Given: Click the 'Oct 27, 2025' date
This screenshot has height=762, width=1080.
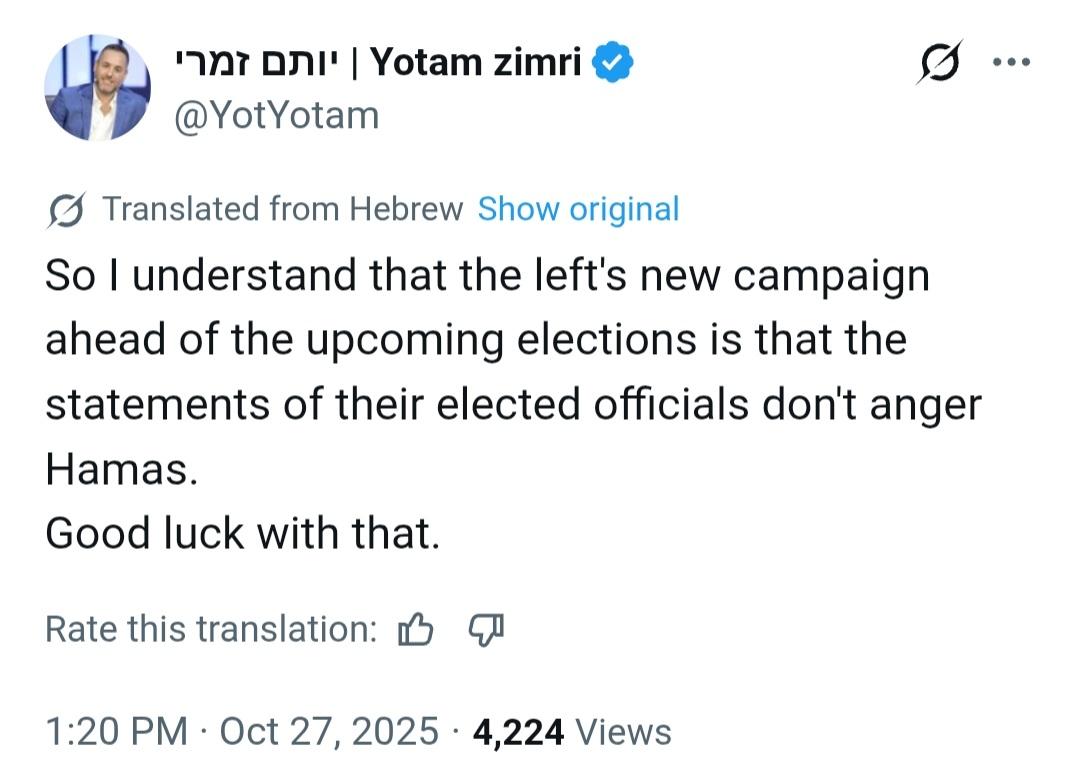Looking at the screenshot, I should tap(329, 731).
